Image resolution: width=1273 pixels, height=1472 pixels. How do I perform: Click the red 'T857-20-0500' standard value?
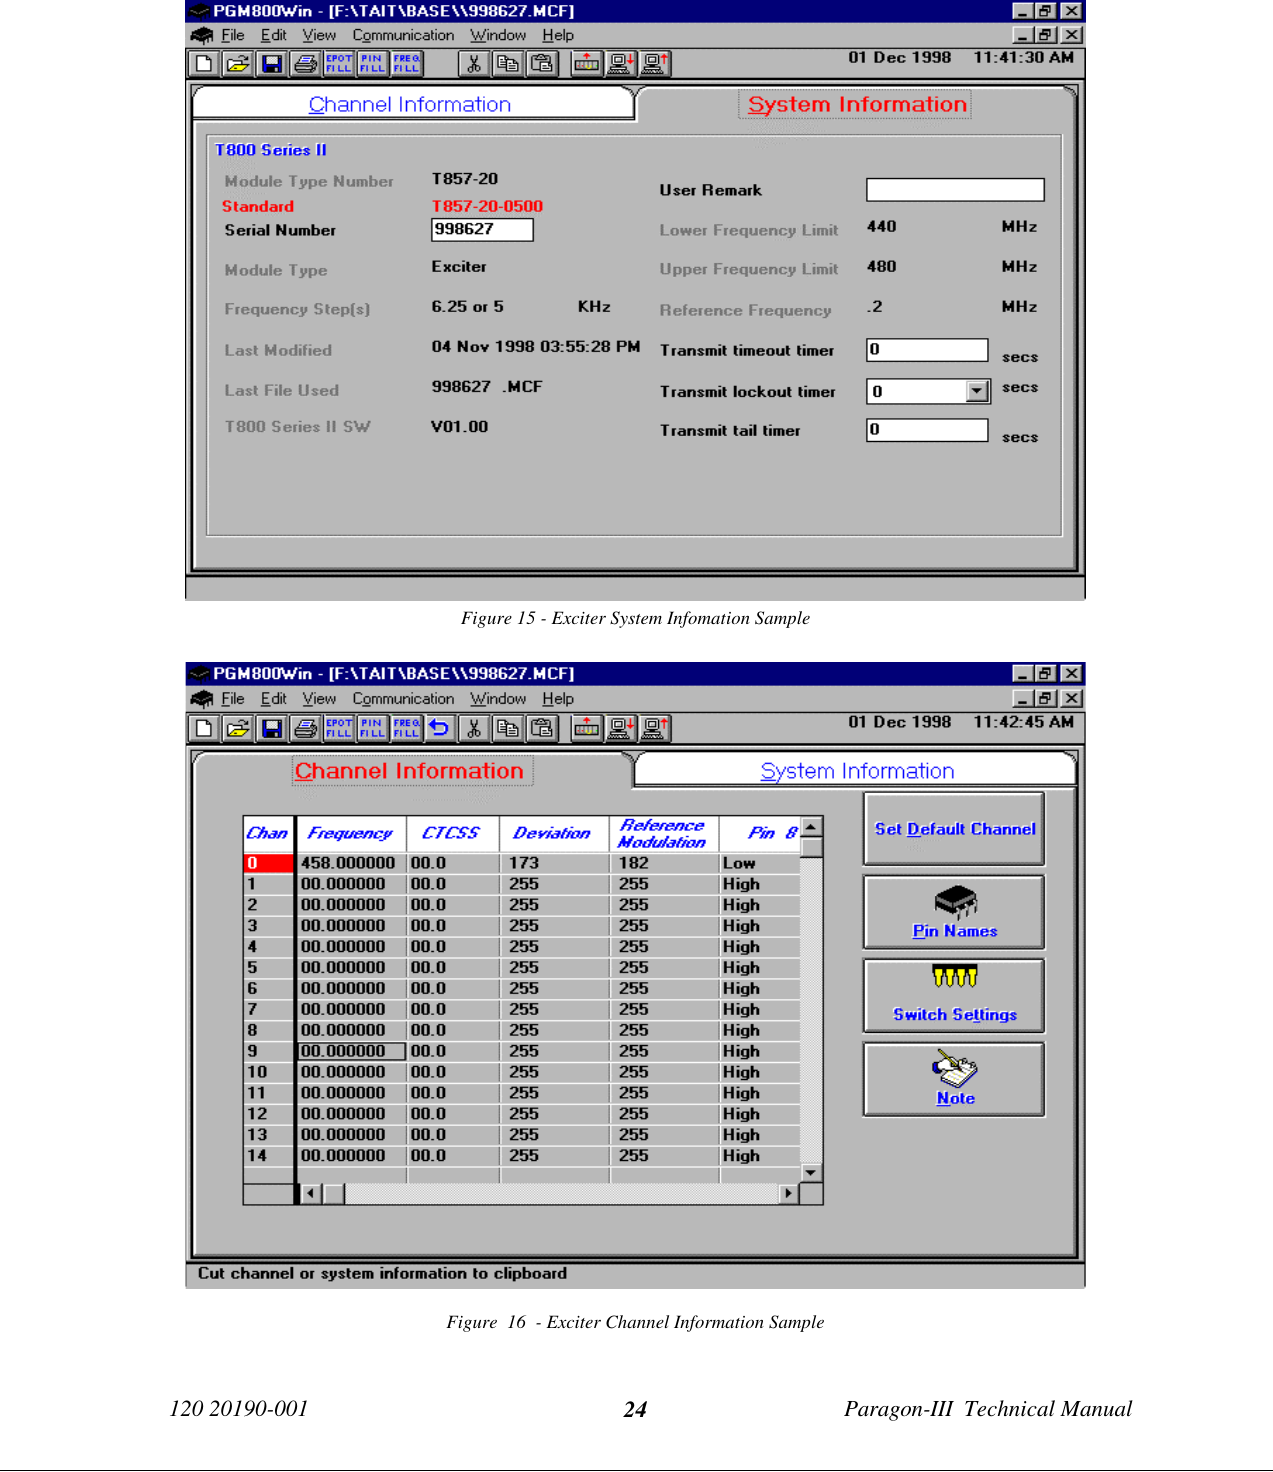(x=487, y=206)
